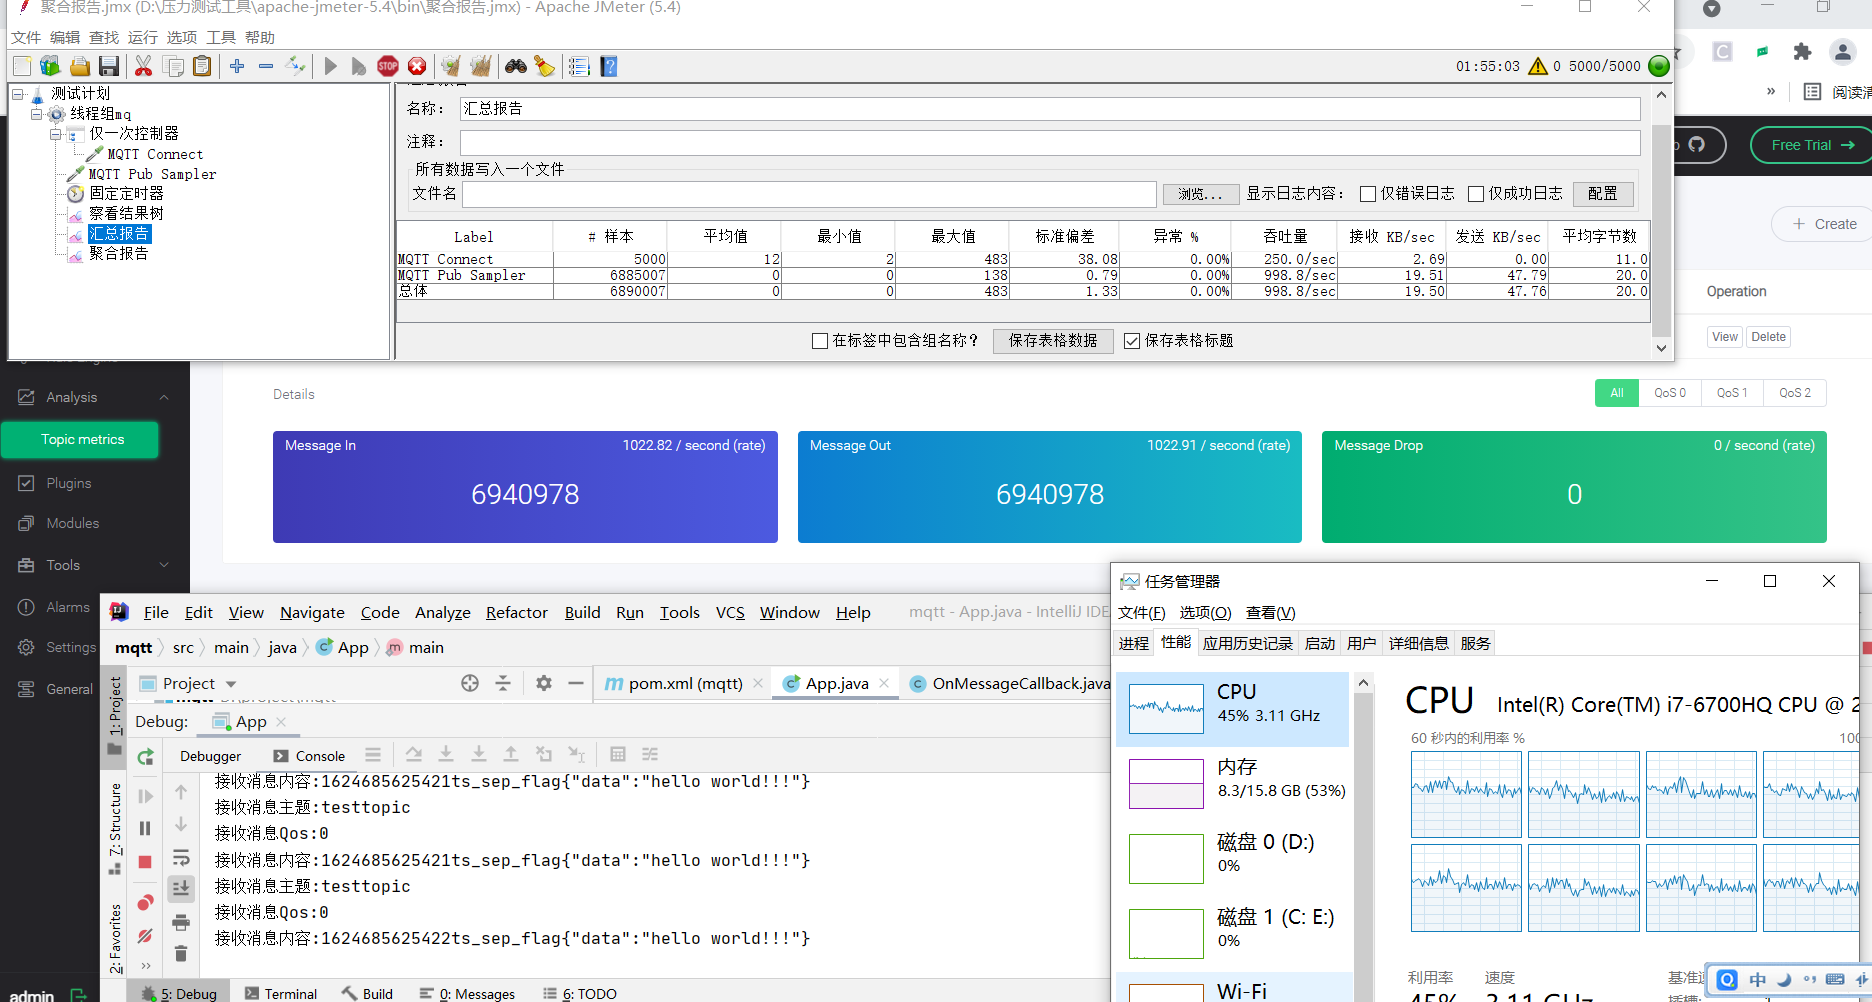
Task: Clear console with trash icon in IntelliJ
Action: (x=181, y=953)
